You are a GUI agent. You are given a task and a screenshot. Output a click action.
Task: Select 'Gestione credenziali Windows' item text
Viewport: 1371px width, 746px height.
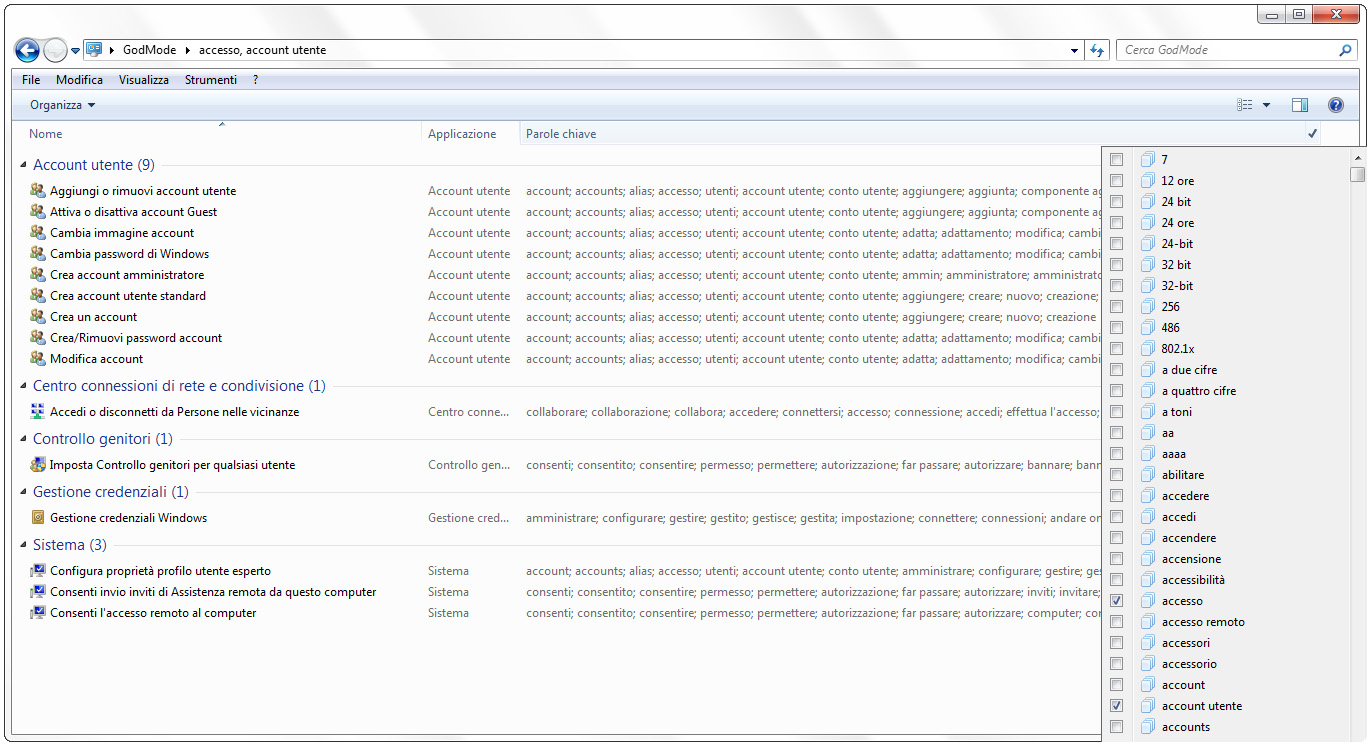click(x=129, y=518)
